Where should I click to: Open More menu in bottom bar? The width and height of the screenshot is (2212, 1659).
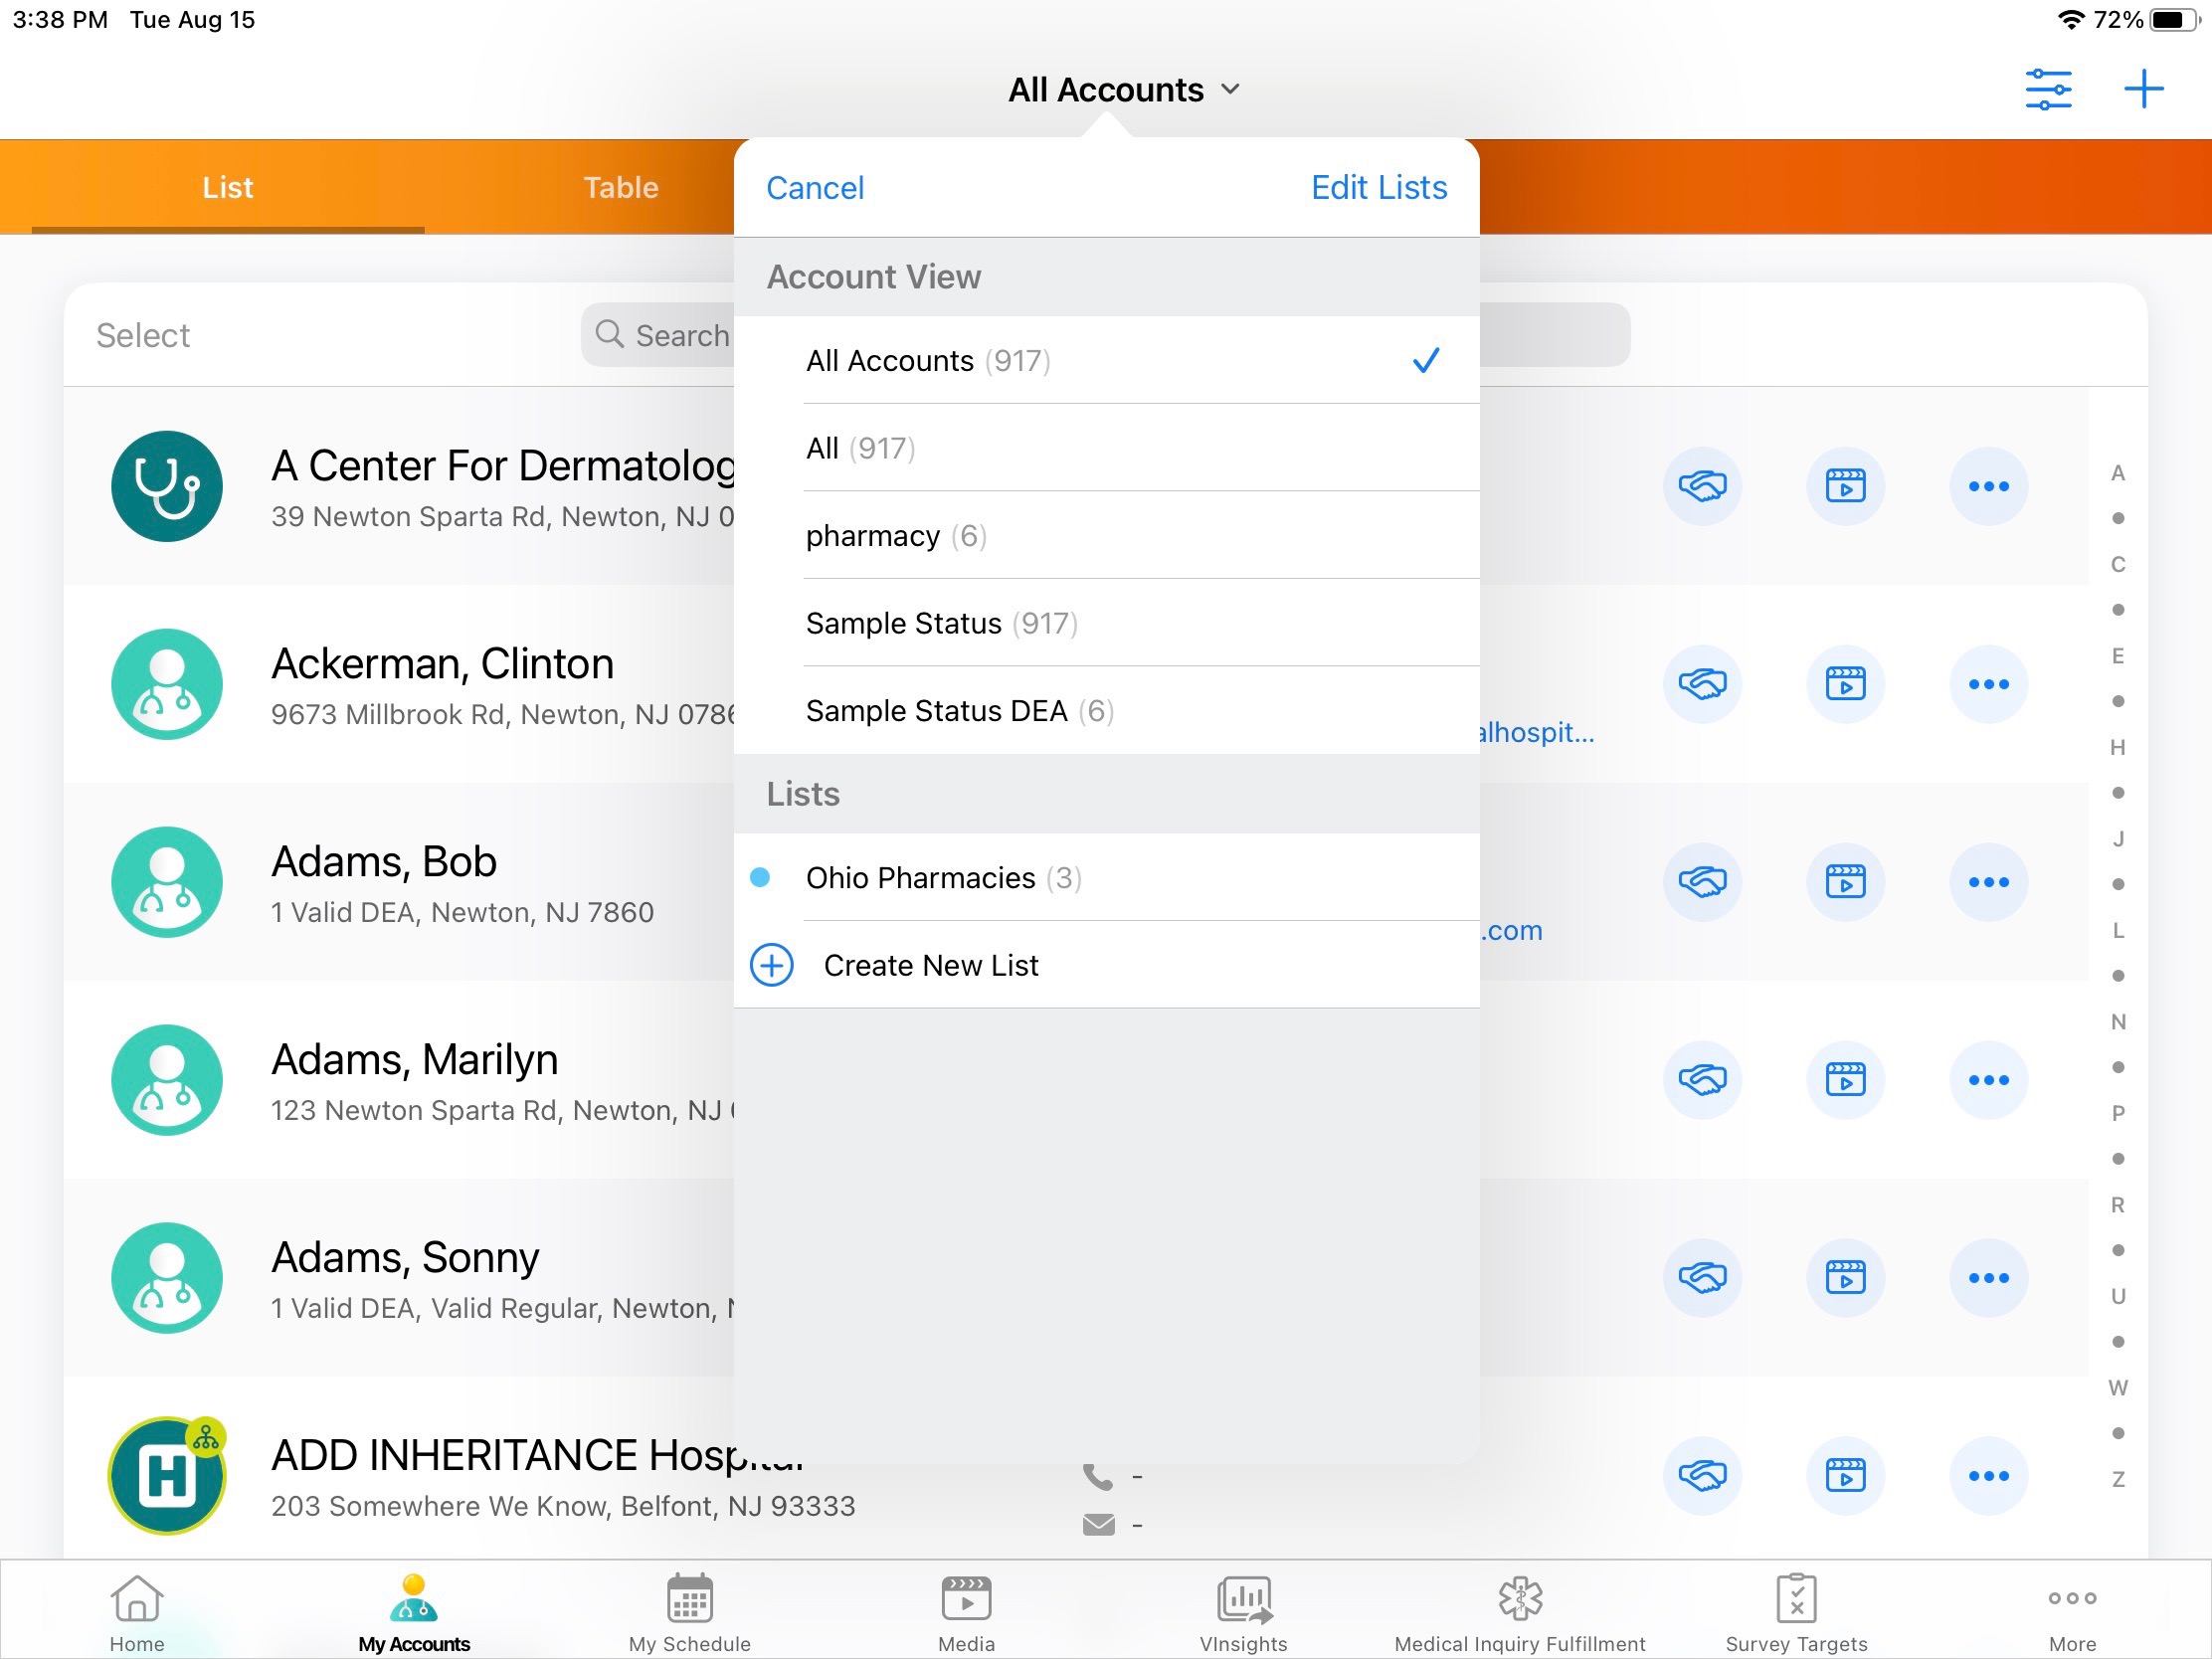[2071, 1612]
